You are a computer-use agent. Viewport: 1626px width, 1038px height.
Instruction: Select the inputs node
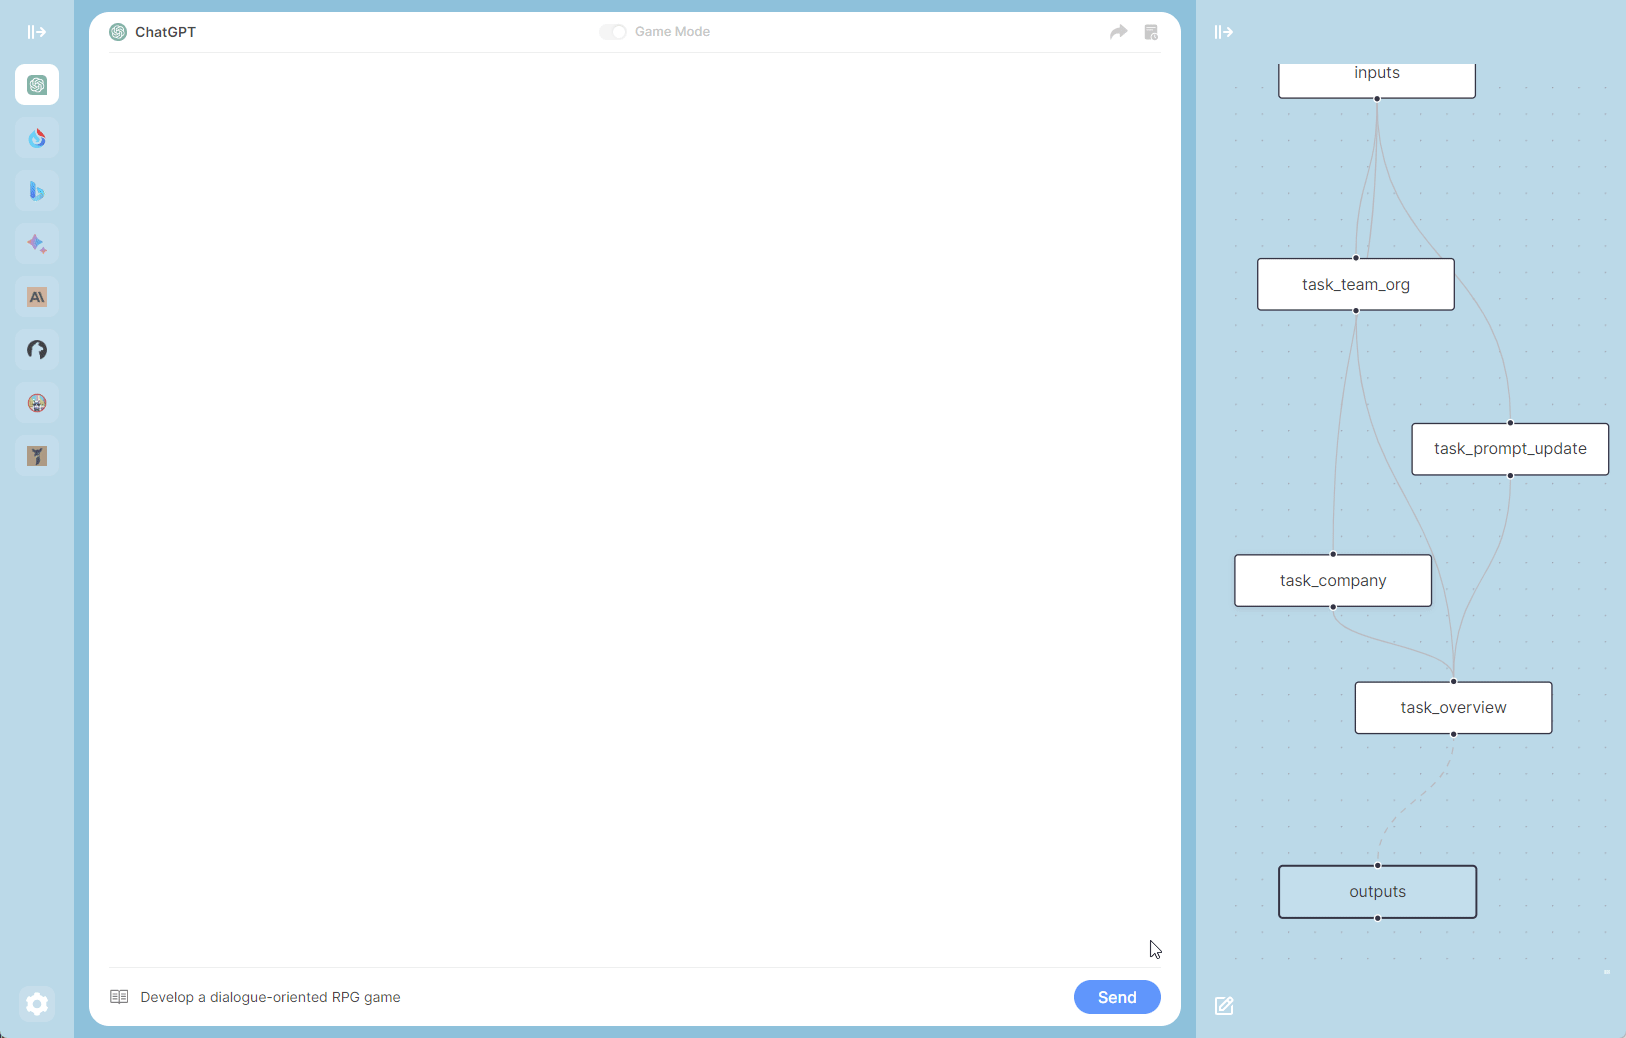[x=1377, y=80]
